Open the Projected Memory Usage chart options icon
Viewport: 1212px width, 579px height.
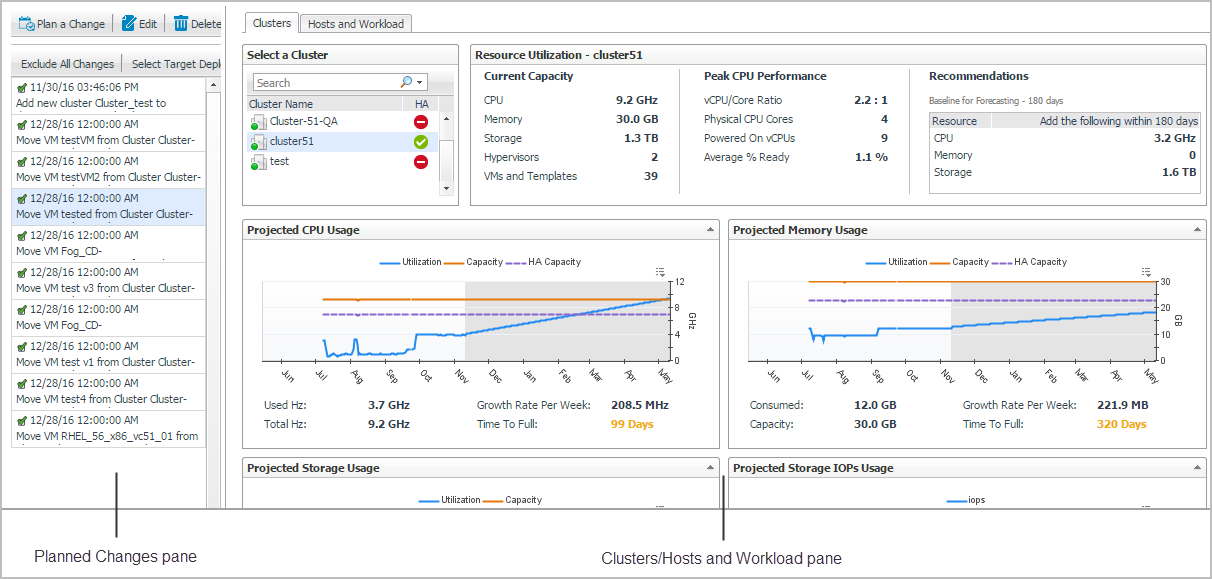click(1146, 271)
